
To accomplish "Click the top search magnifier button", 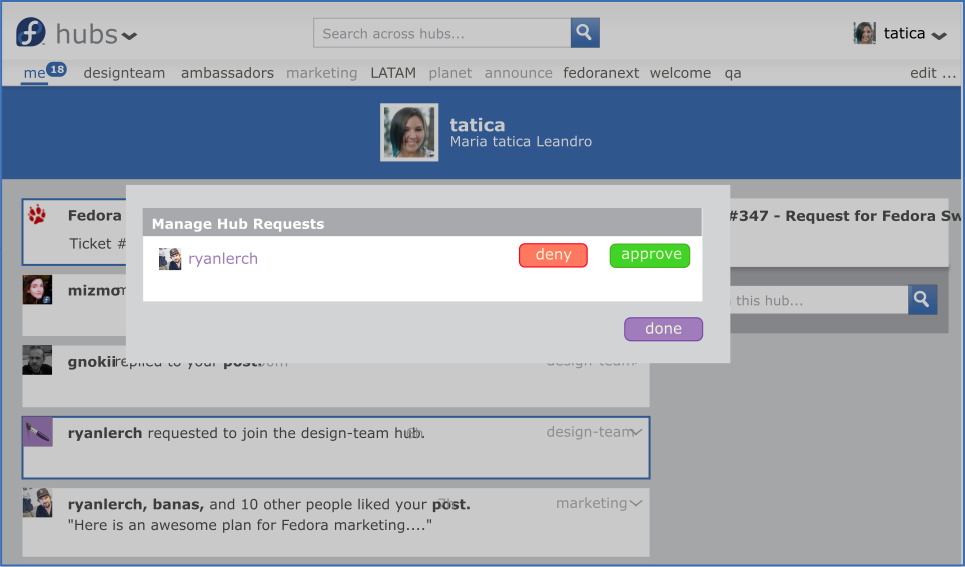I will (x=585, y=33).
